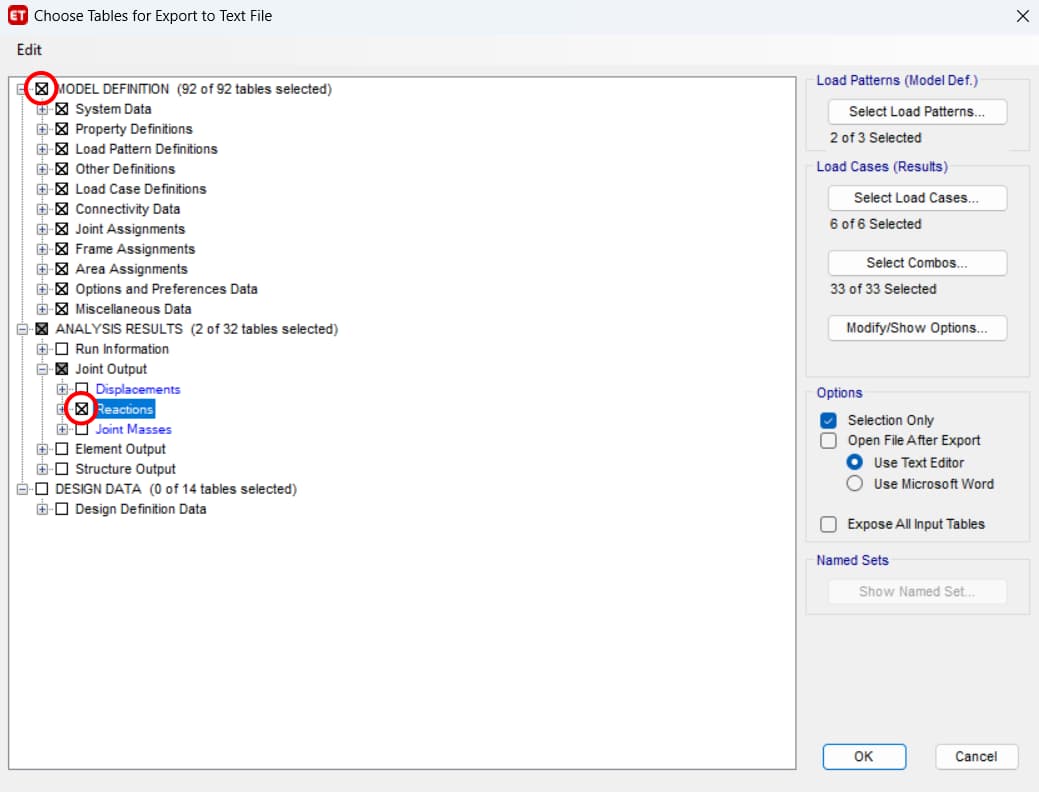1039x792 pixels.
Task: Open the Select Load Cases dialog
Action: (917, 198)
